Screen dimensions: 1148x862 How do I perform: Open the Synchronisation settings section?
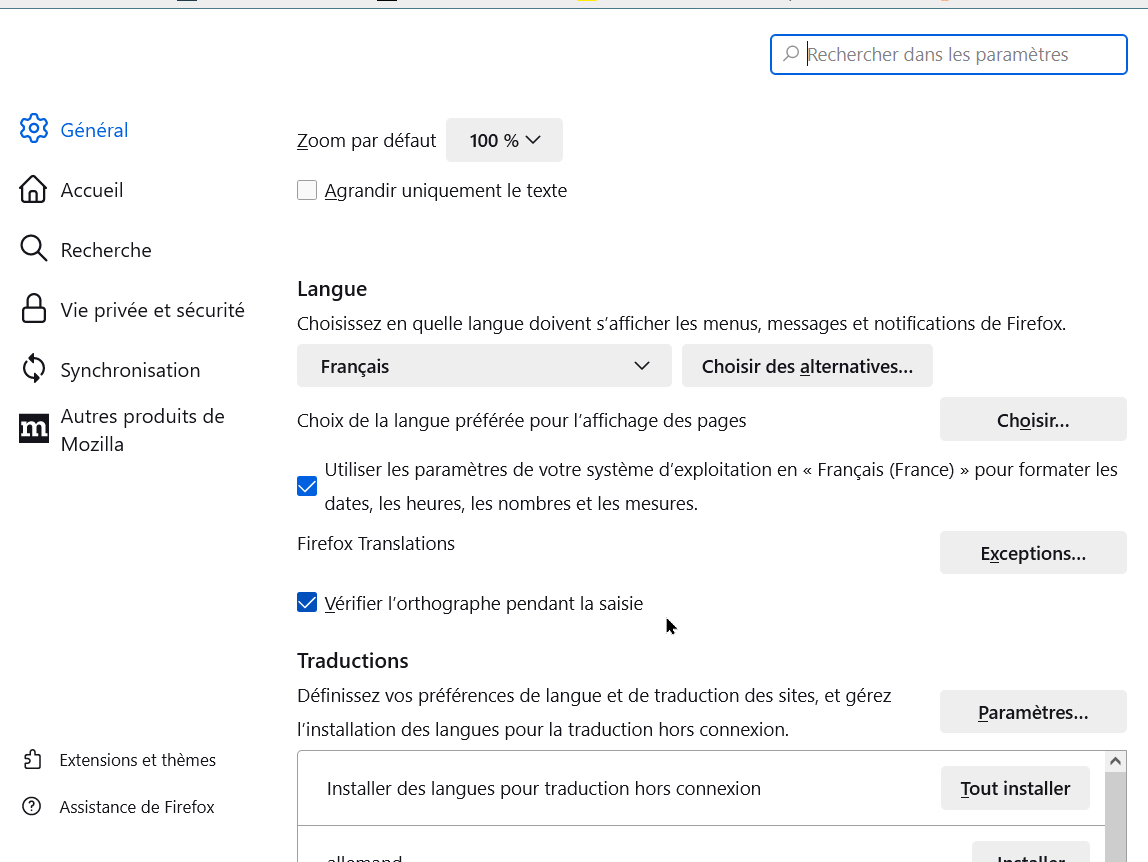130,370
